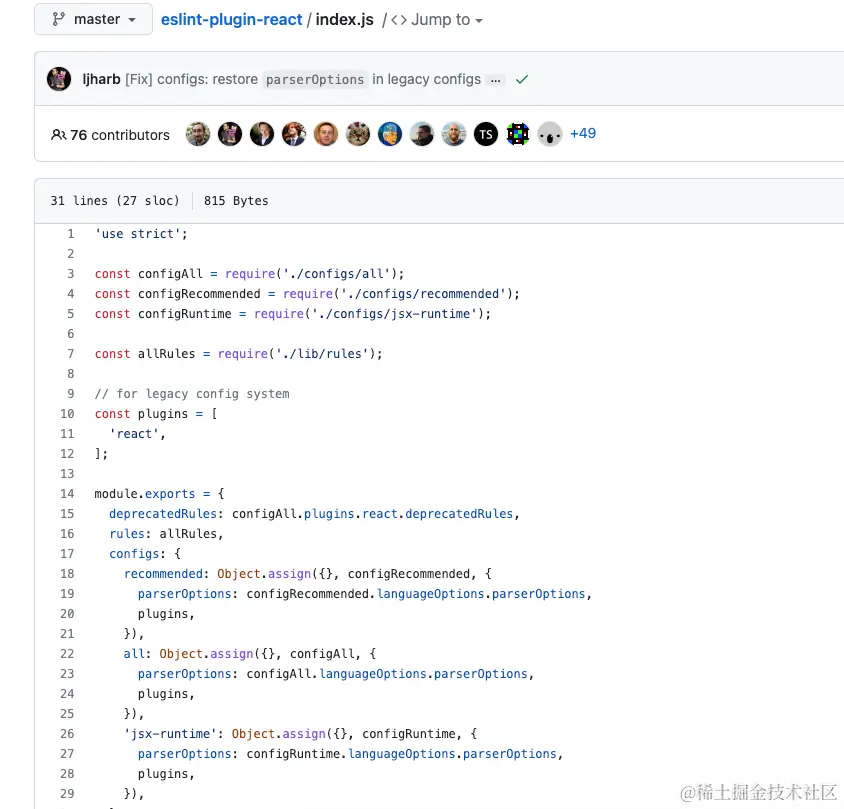This screenshot has height=809, width=844.
Task: Show the +49 more contributors
Action: click(x=583, y=133)
